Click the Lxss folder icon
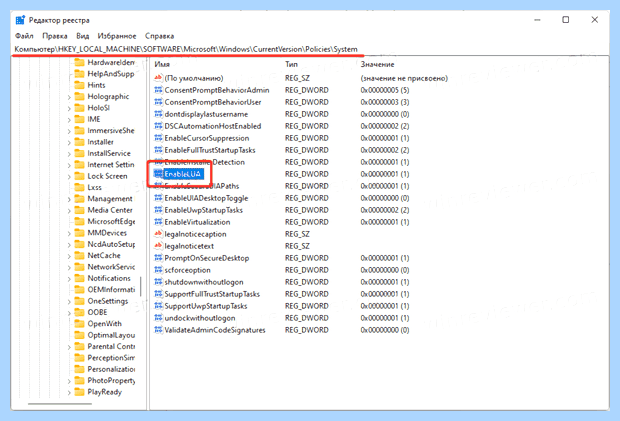The image size is (620, 421). tap(79, 187)
